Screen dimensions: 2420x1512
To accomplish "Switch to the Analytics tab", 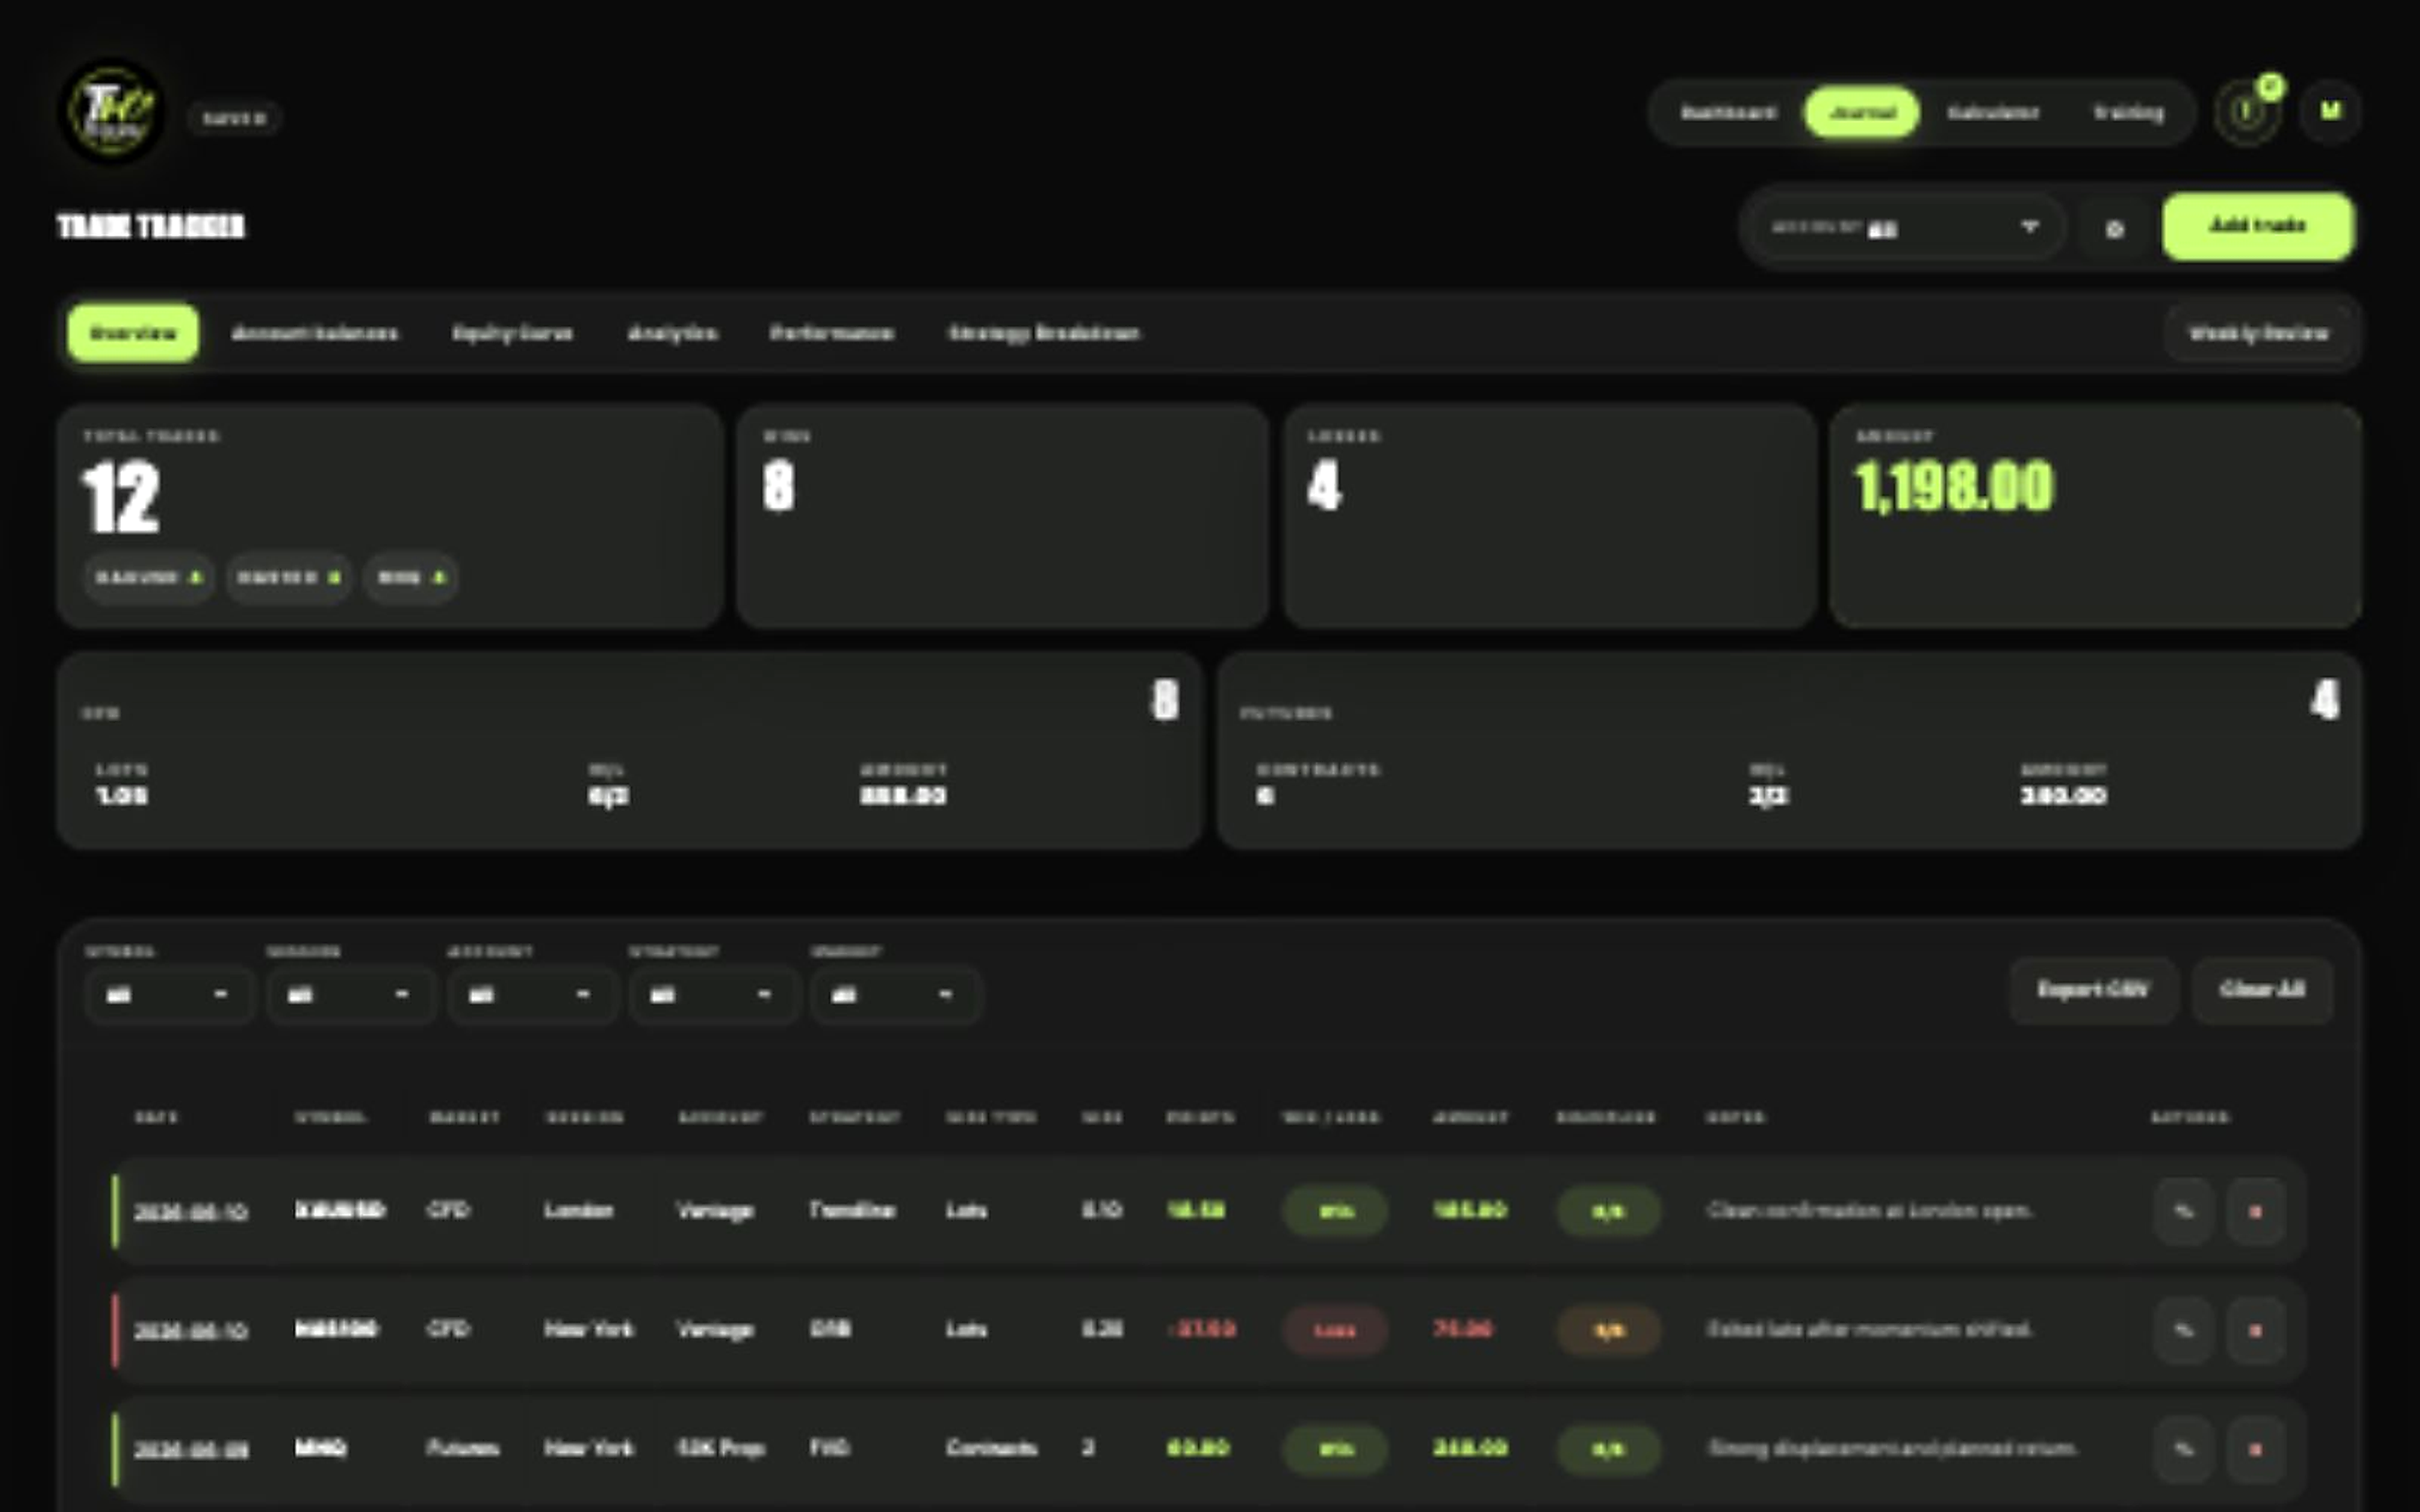I will [x=672, y=333].
